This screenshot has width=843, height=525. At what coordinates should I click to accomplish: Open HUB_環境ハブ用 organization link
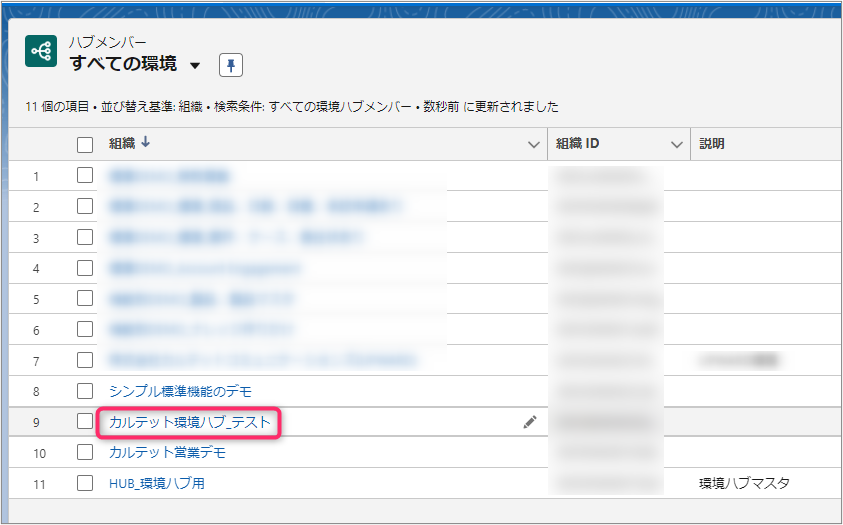tap(157, 484)
